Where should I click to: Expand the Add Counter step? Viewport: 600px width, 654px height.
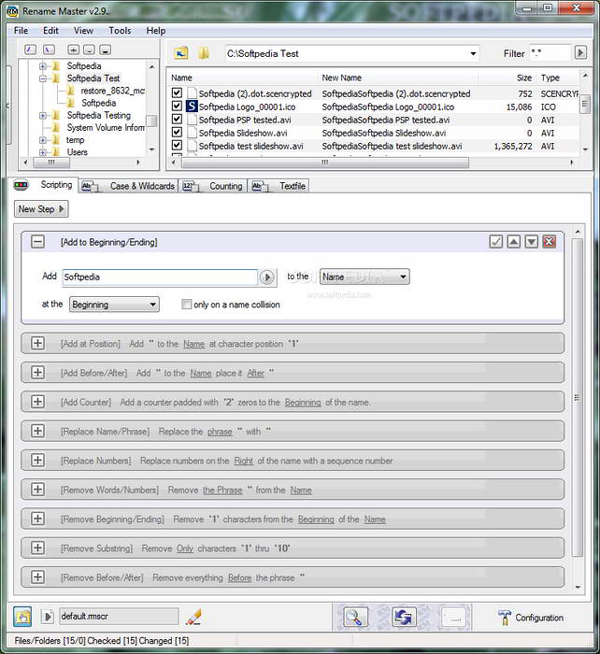coord(38,402)
